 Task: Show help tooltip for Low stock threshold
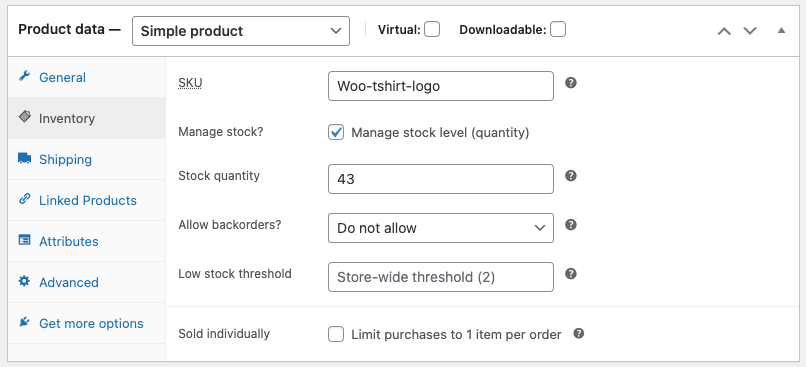[x=571, y=273]
